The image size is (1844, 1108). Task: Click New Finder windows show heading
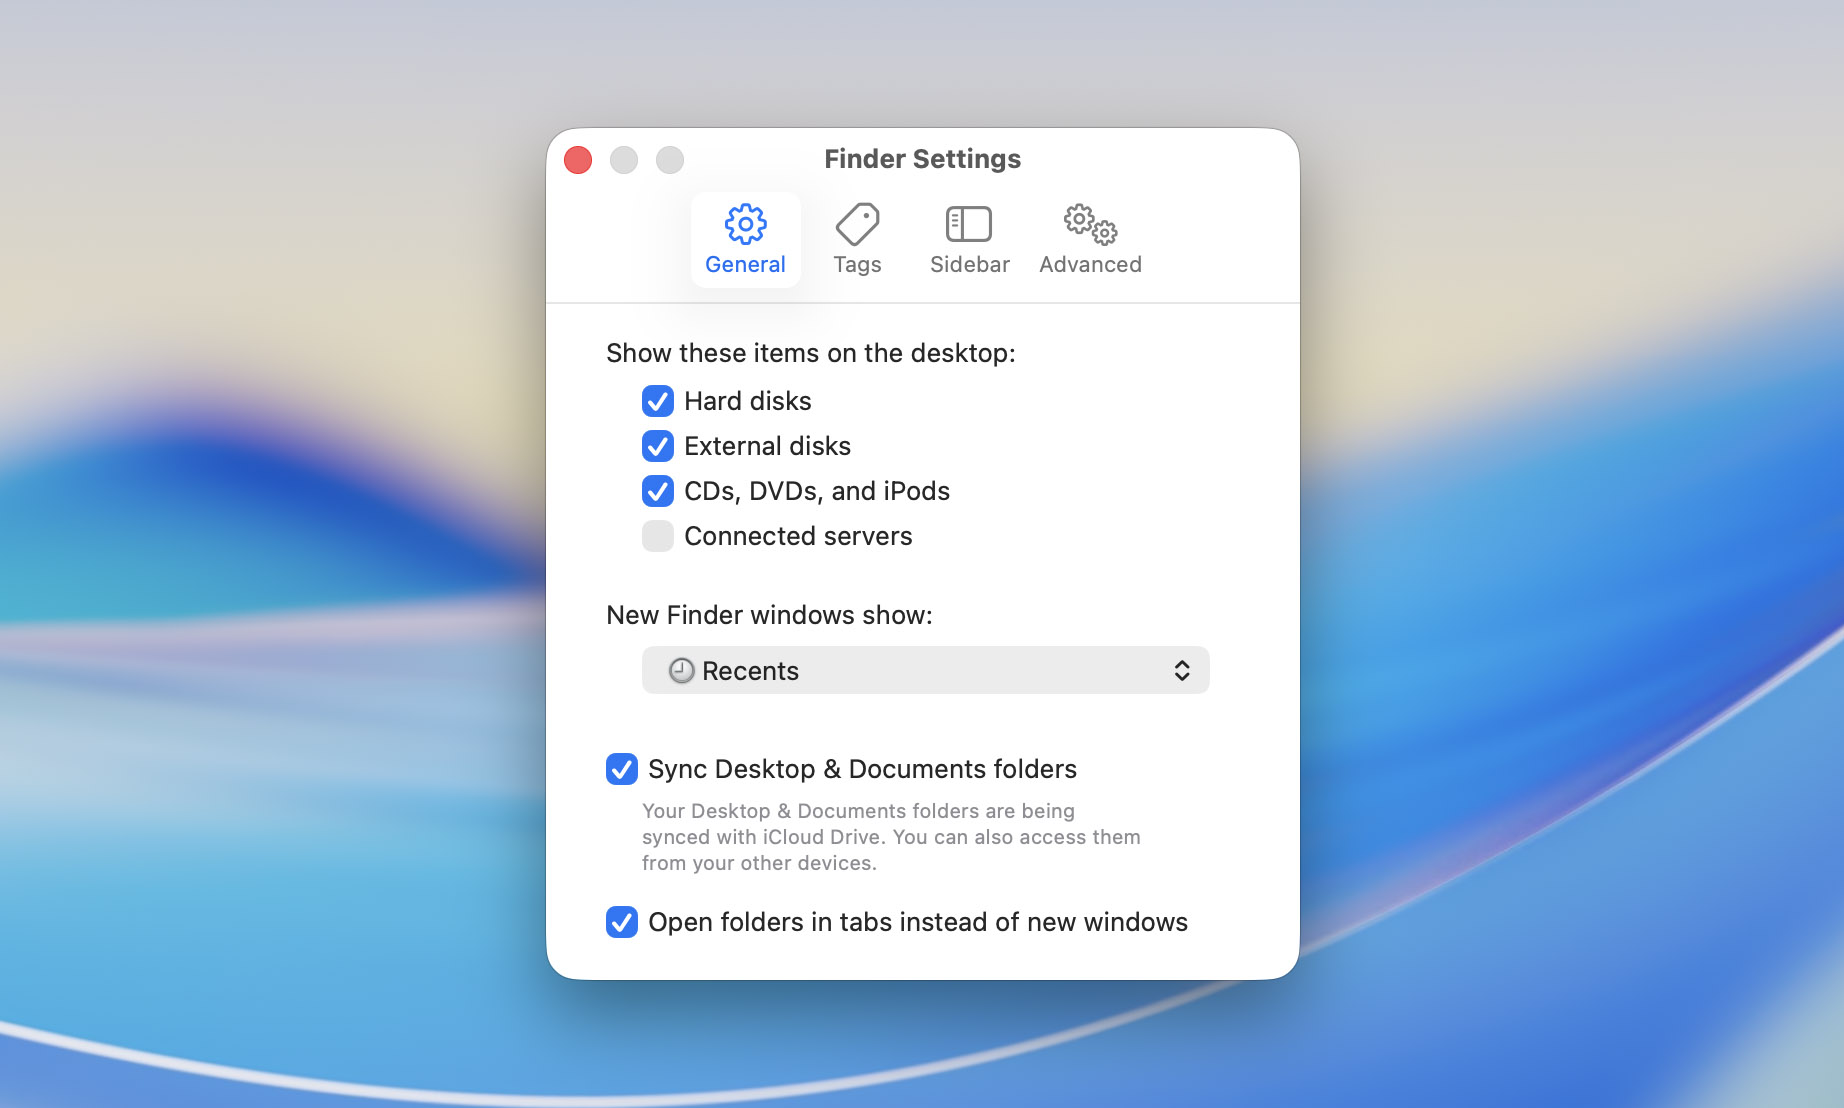pos(769,615)
